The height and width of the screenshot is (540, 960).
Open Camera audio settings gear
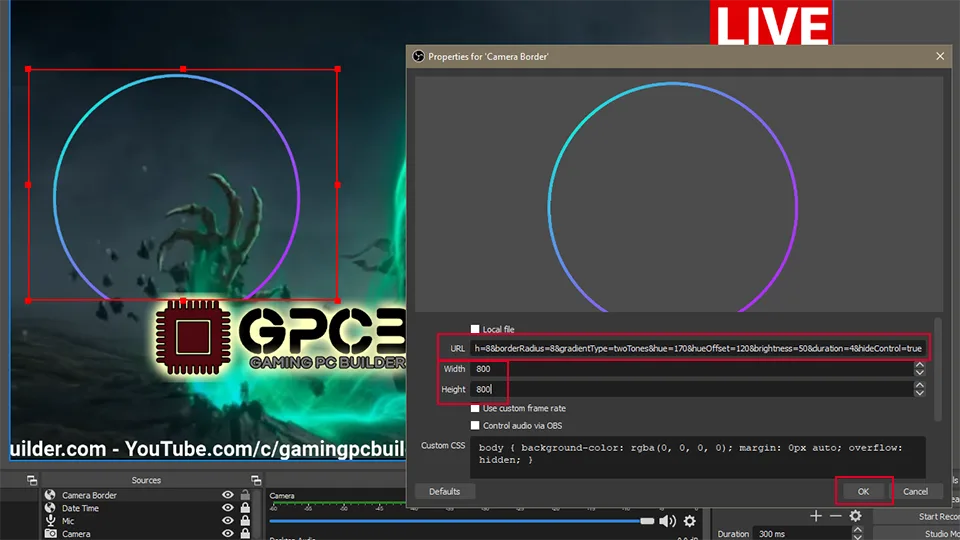point(689,521)
